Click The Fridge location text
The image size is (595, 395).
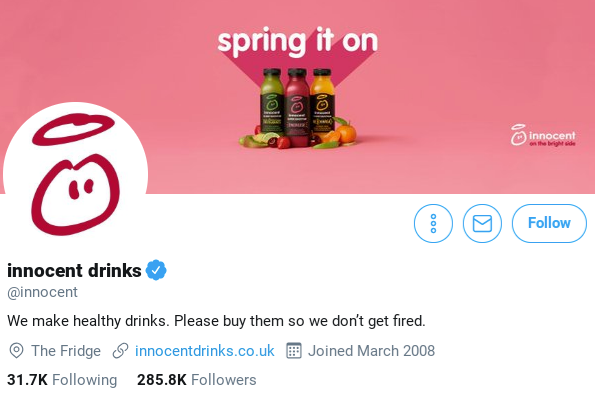[x=66, y=351]
